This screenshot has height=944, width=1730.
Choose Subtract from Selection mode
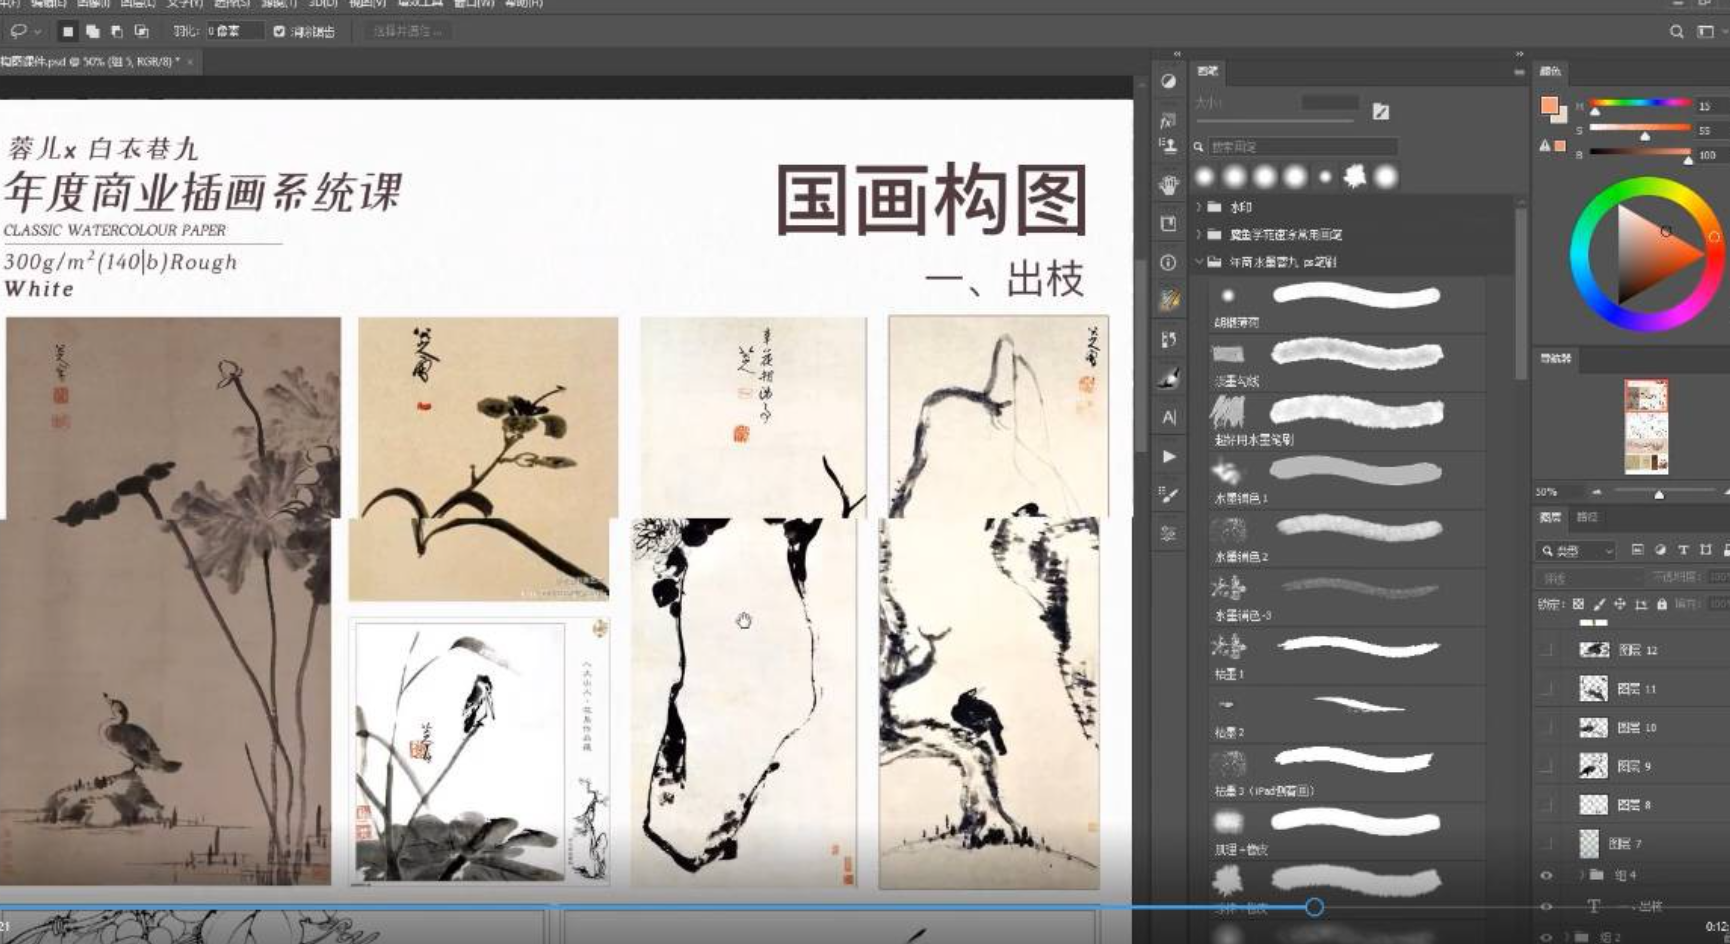(x=117, y=31)
